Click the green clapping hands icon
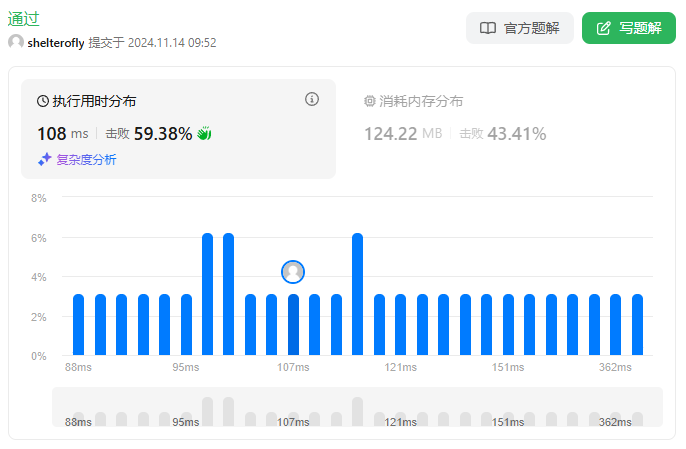Viewport: 686px width, 449px height. 204,133
